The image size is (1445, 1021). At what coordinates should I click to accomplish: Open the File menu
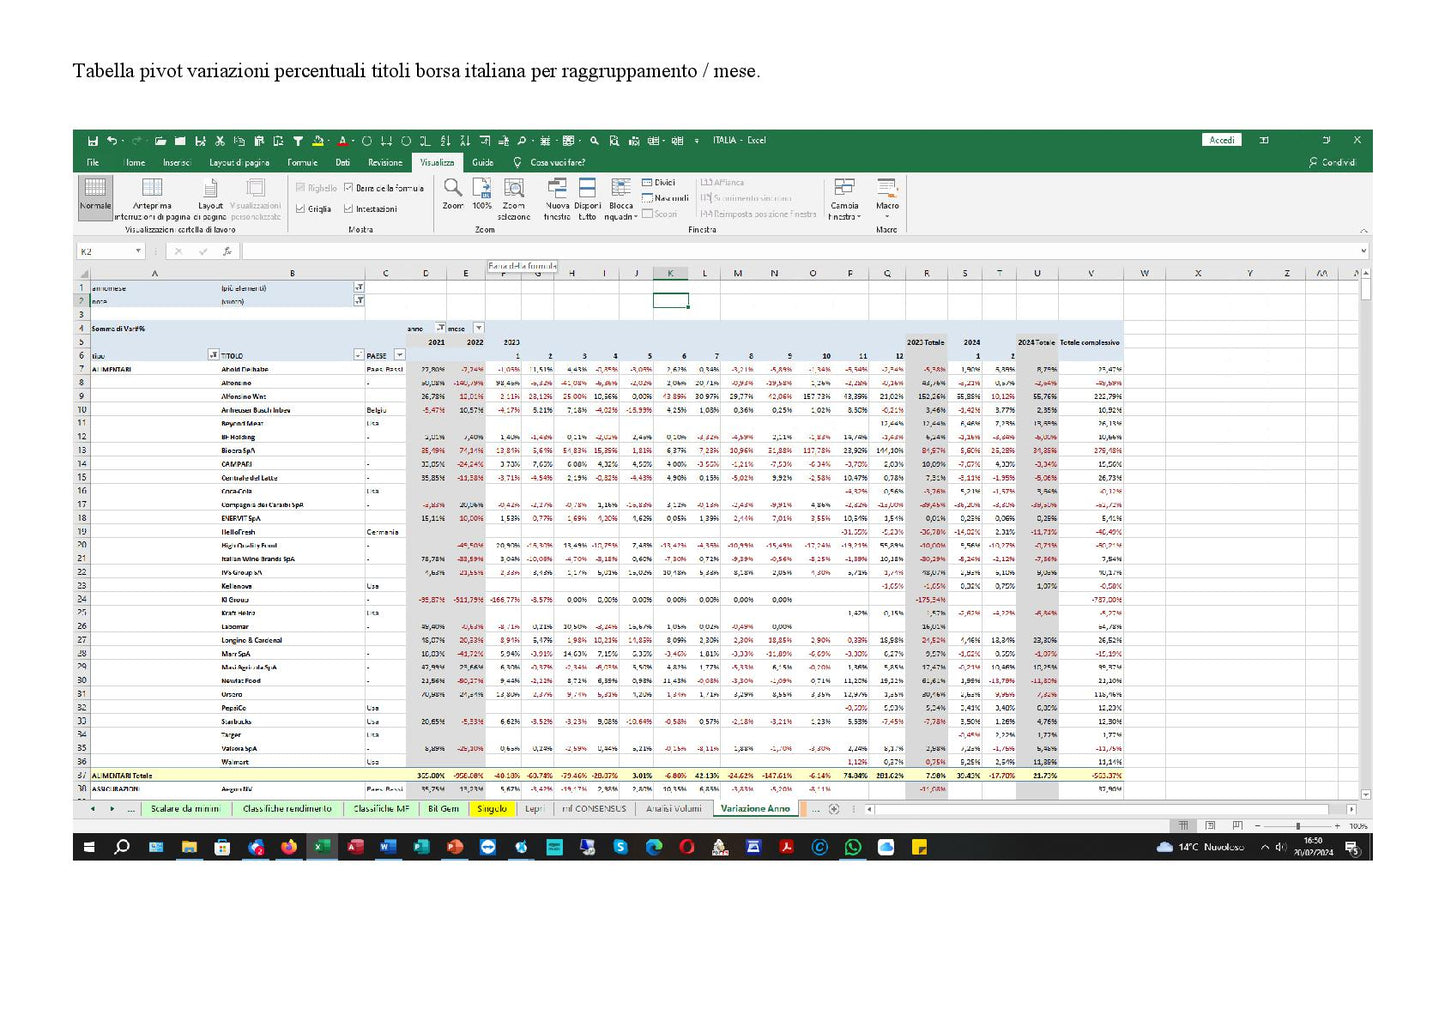pos(93,162)
